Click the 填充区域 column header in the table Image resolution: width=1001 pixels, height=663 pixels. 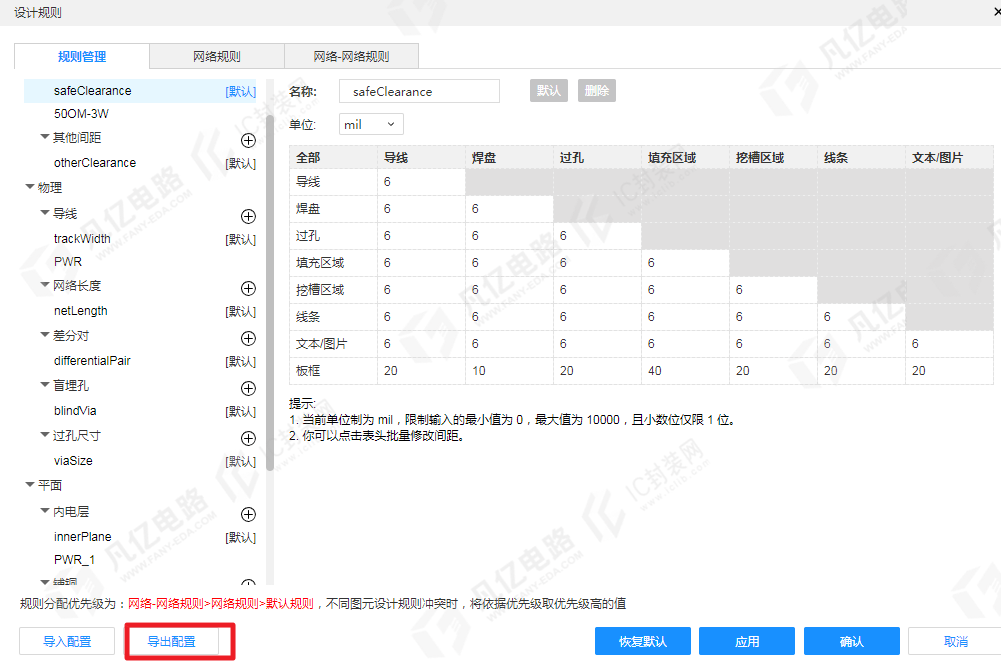[685, 158]
